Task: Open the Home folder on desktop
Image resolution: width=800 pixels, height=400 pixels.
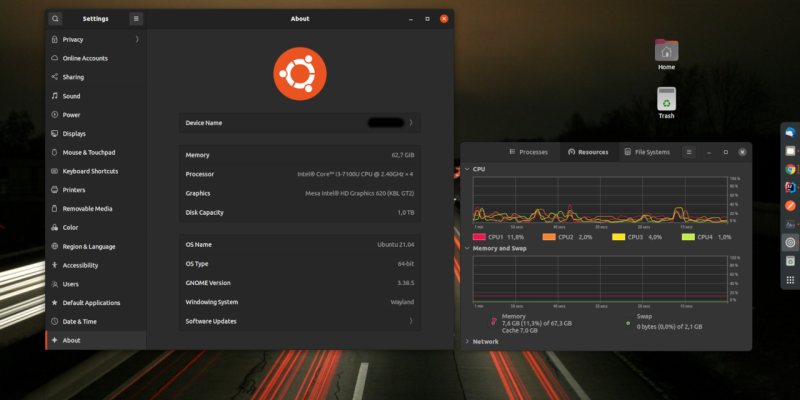Action: pyautogui.click(x=667, y=52)
